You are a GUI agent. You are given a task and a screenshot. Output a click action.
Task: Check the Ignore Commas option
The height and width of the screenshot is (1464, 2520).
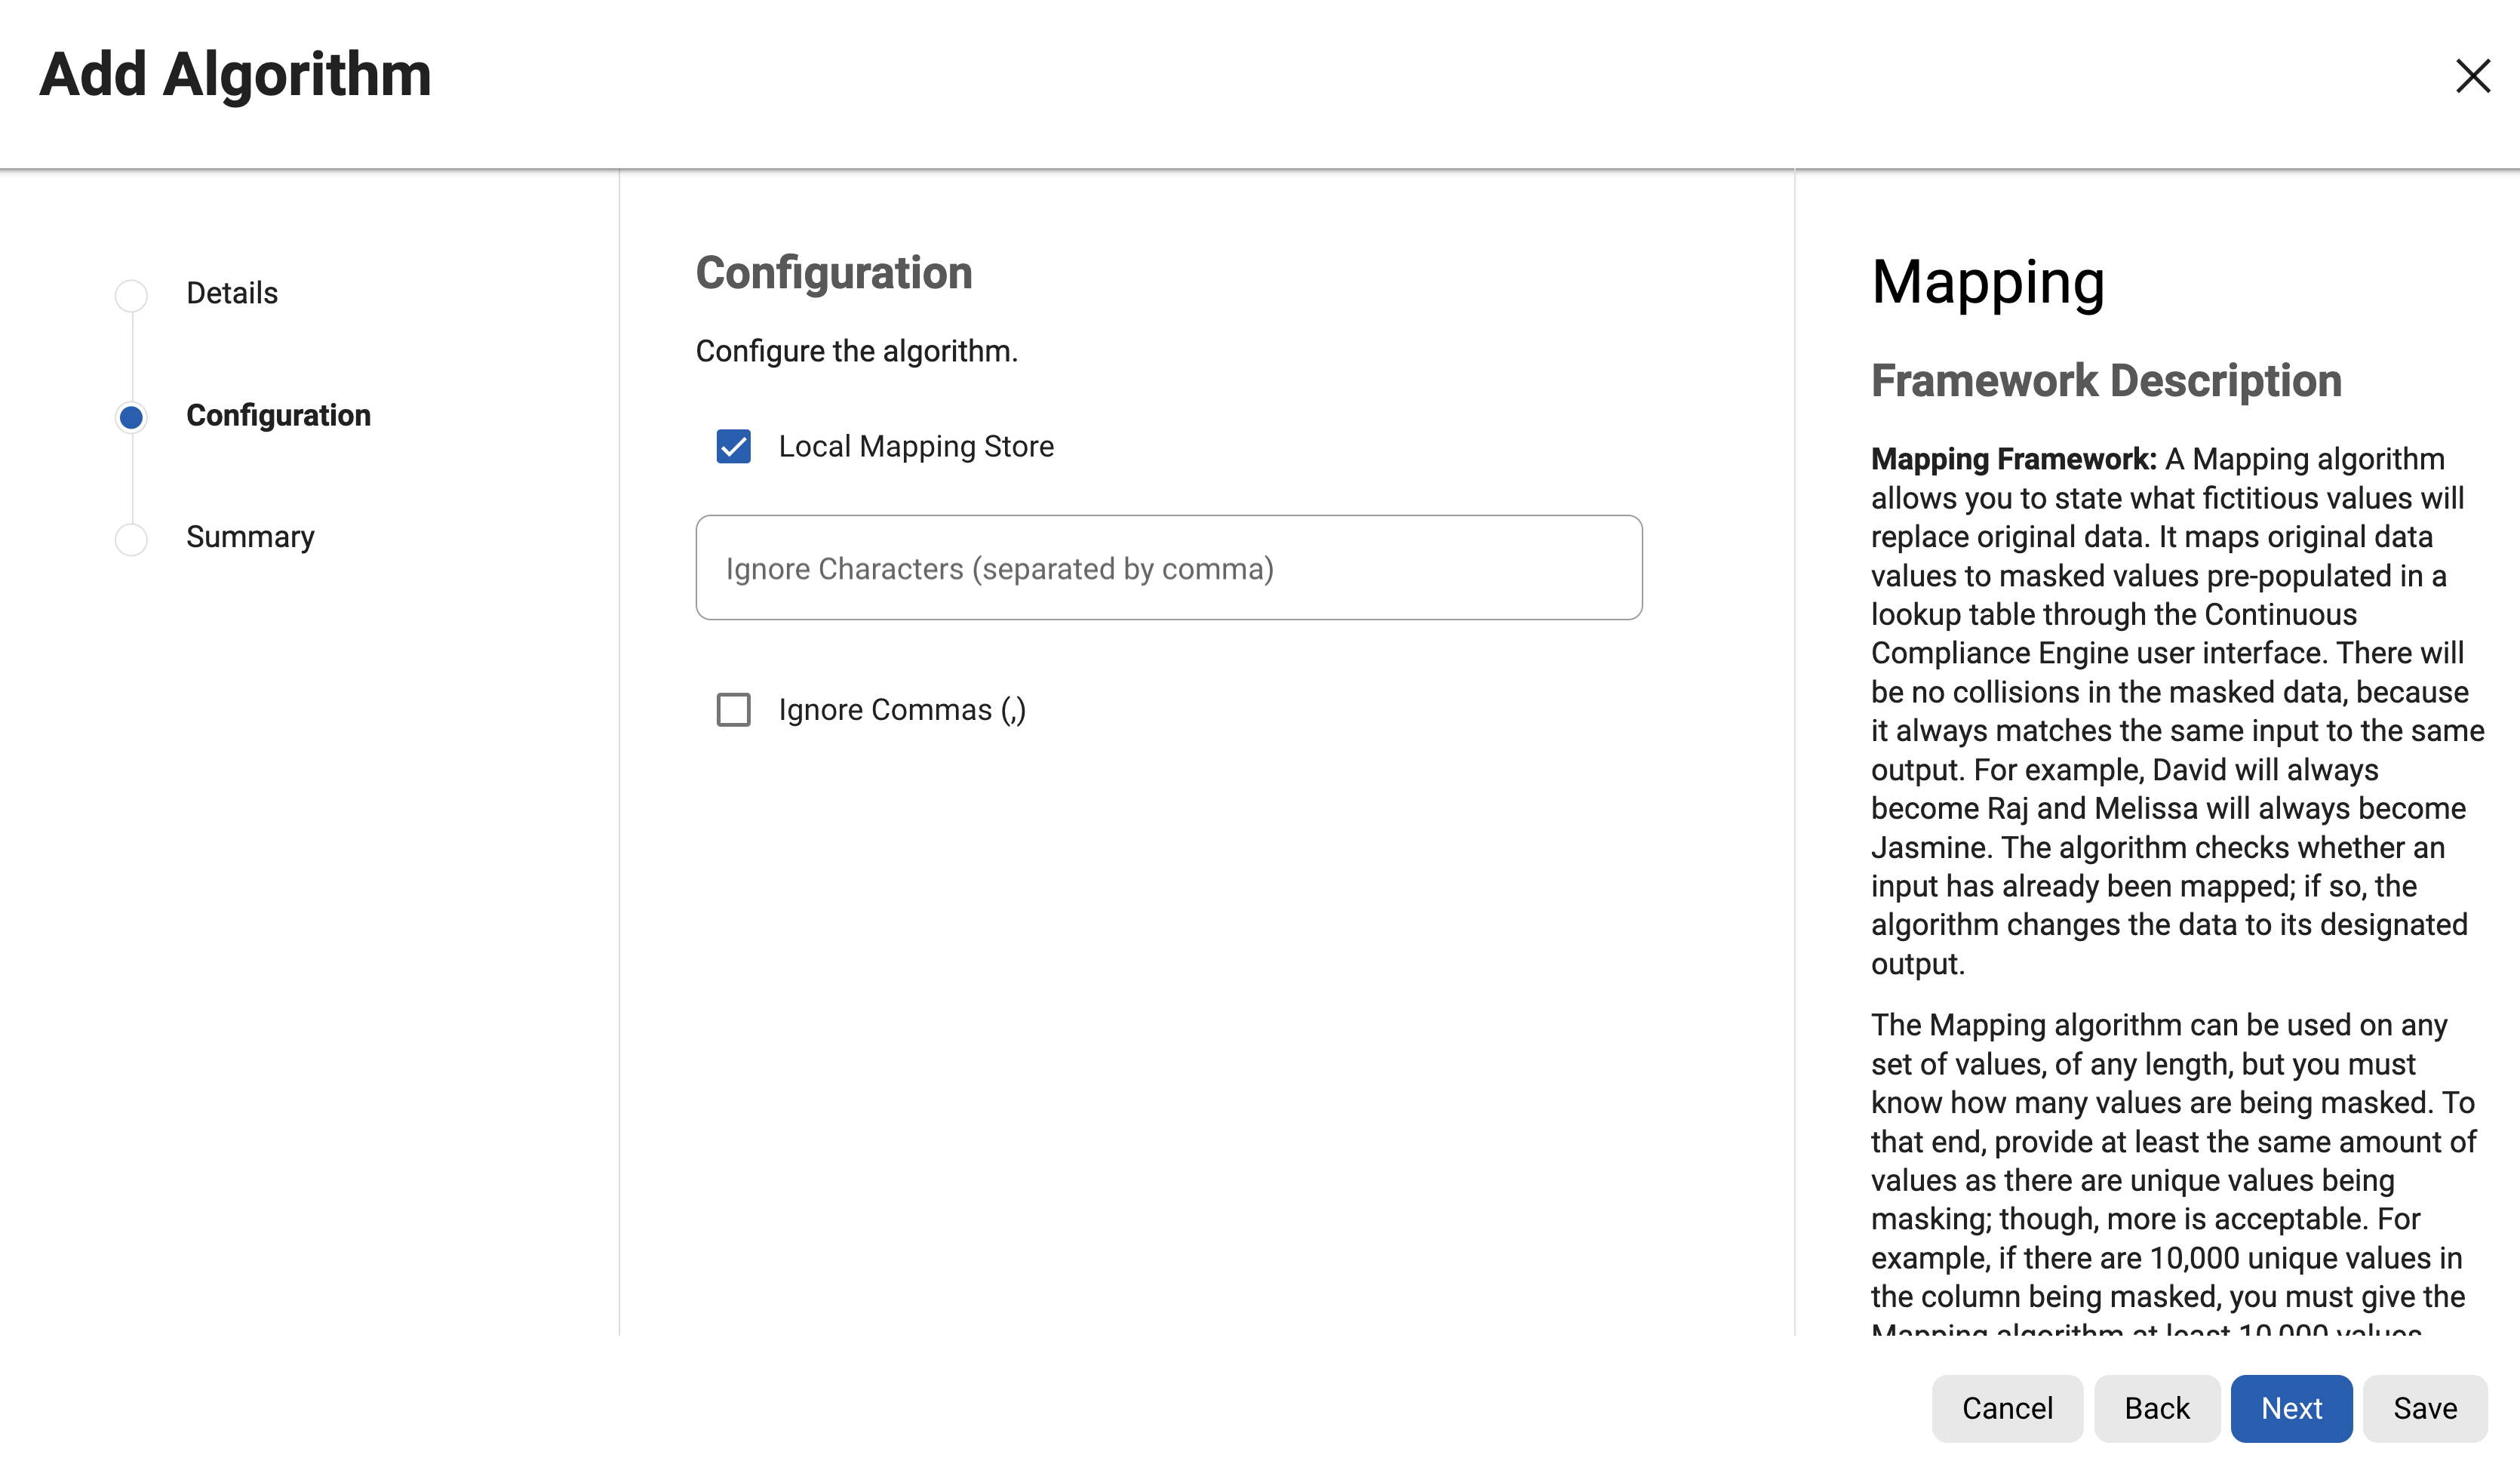[x=733, y=710]
